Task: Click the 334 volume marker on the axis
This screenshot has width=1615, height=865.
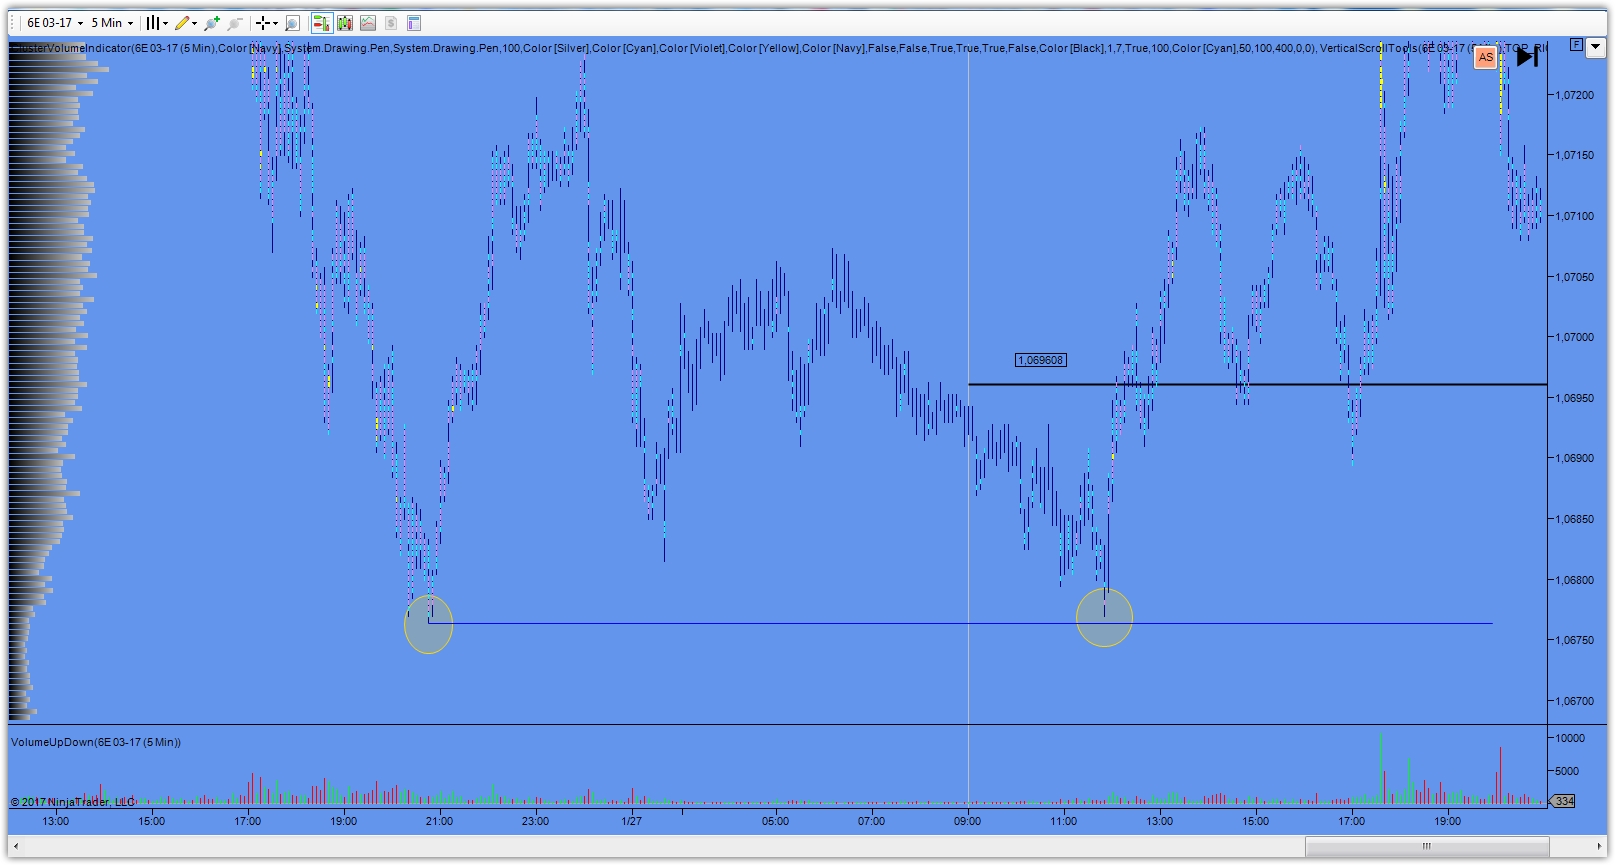Action: coord(1563,801)
